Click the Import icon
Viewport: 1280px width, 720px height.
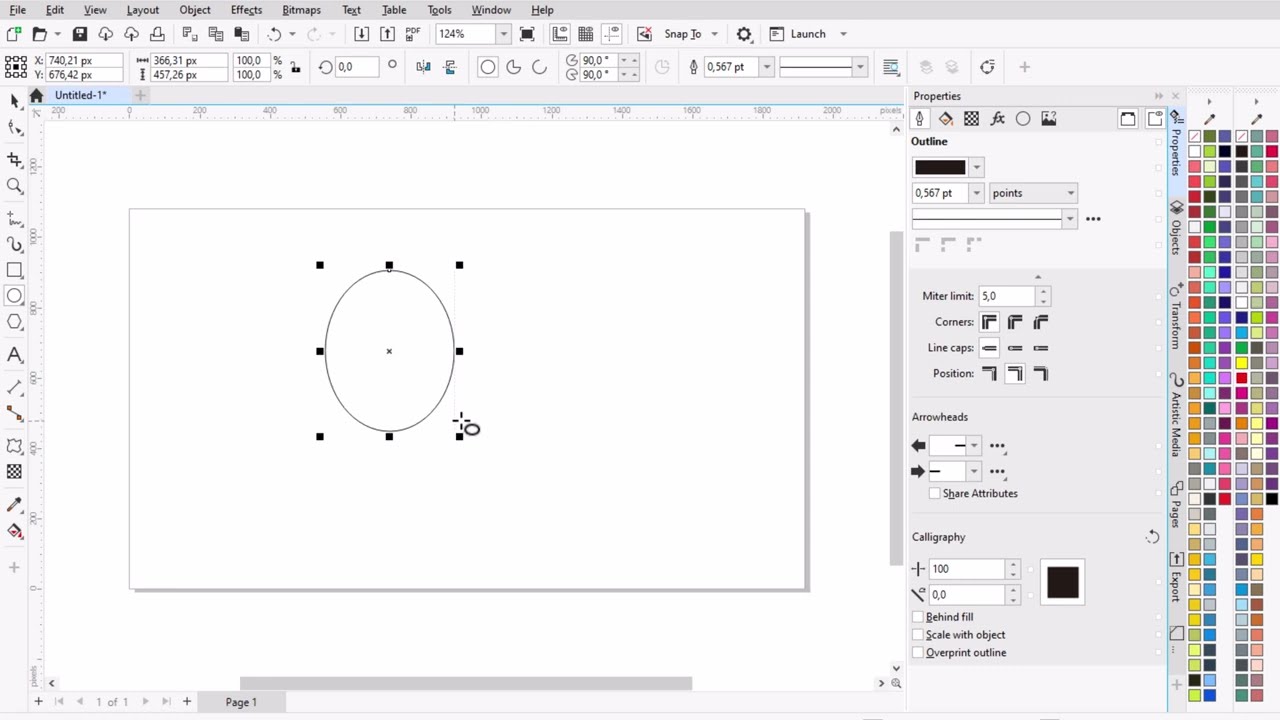[361, 34]
